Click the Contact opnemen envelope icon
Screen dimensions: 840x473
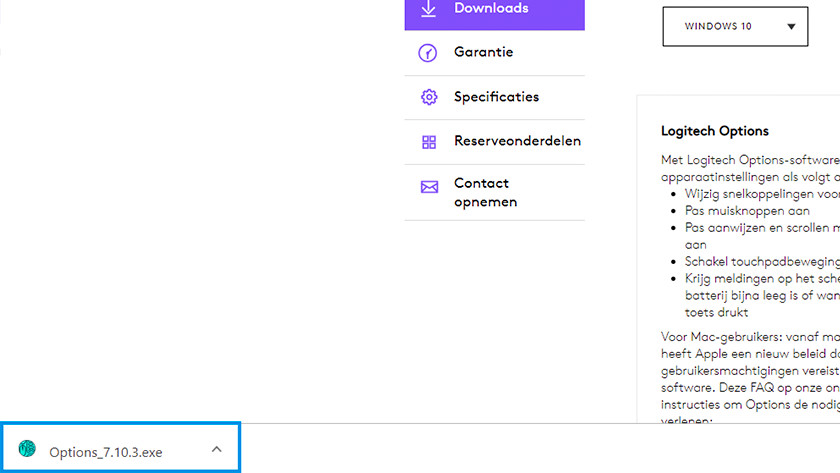[429, 187]
